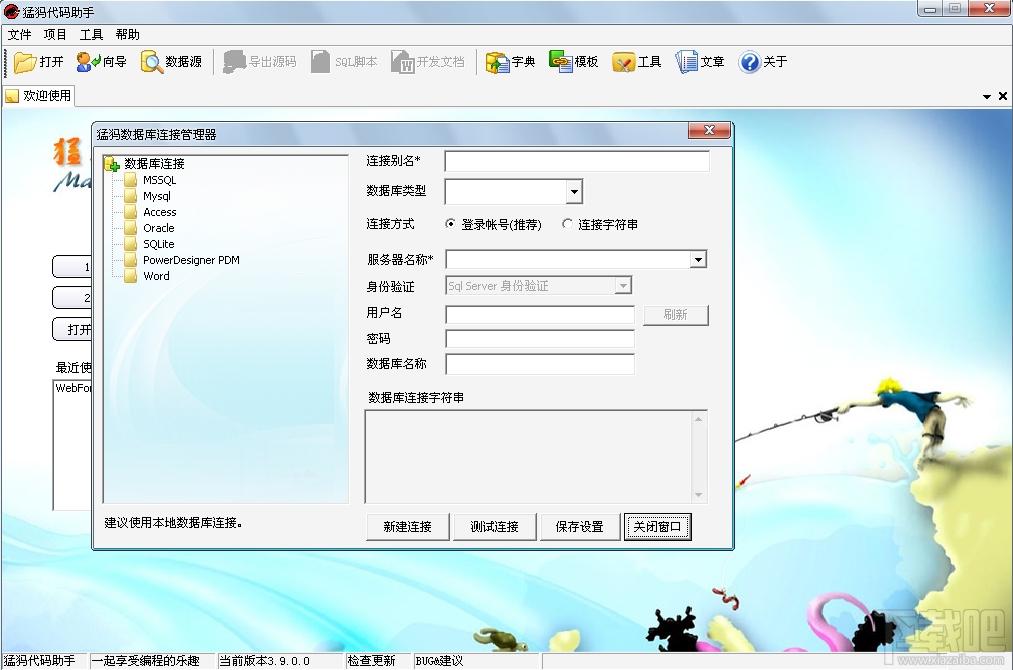Click the 新建连接 button
This screenshot has width=1013, height=670.
[407, 527]
